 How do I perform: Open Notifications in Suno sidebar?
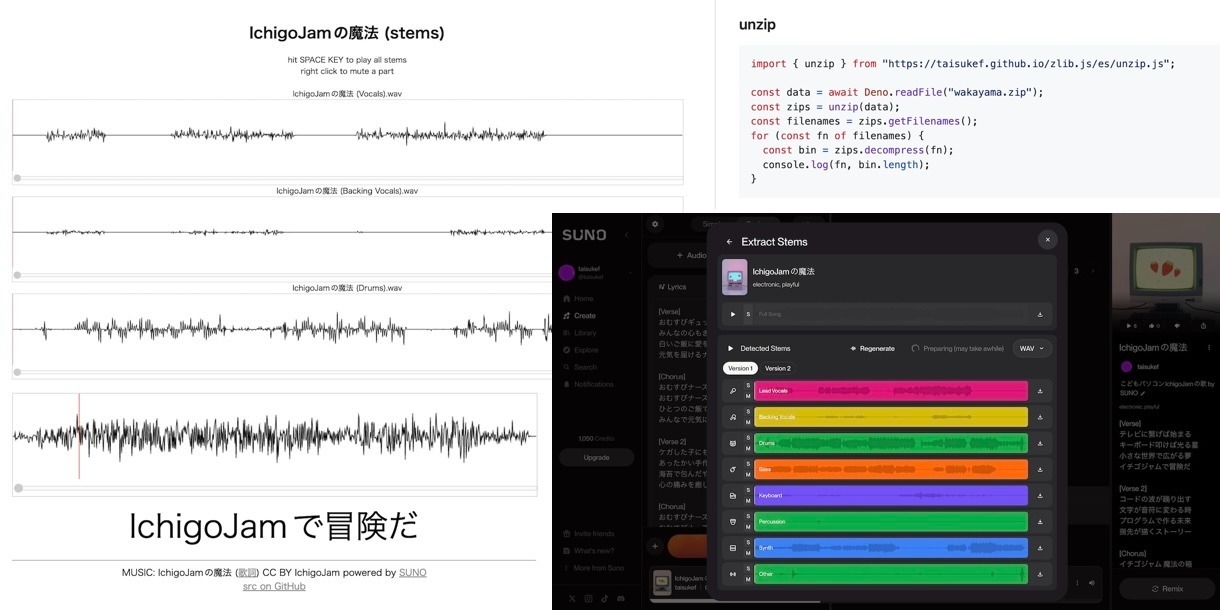point(587,384)
